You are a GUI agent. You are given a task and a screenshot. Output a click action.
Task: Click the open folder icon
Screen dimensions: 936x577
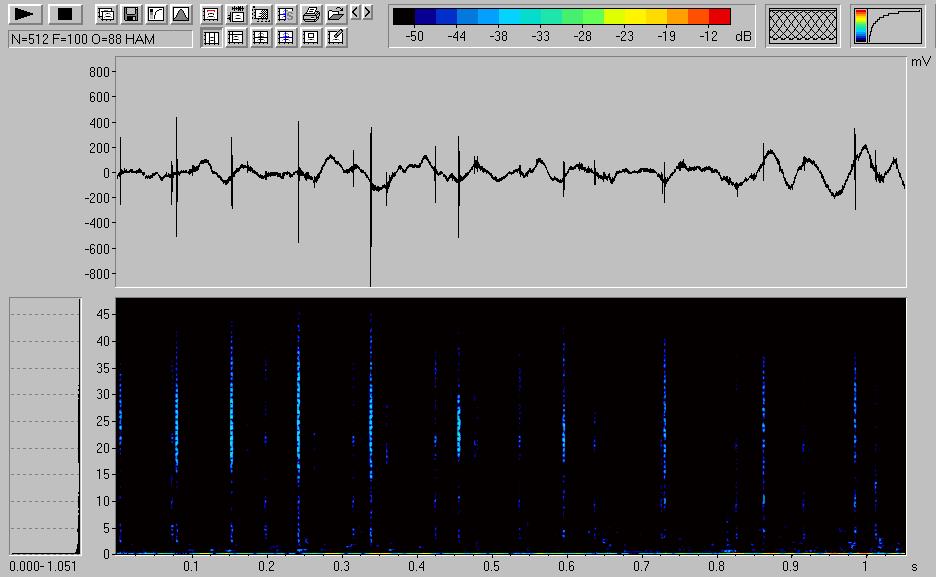pos(336,15)
